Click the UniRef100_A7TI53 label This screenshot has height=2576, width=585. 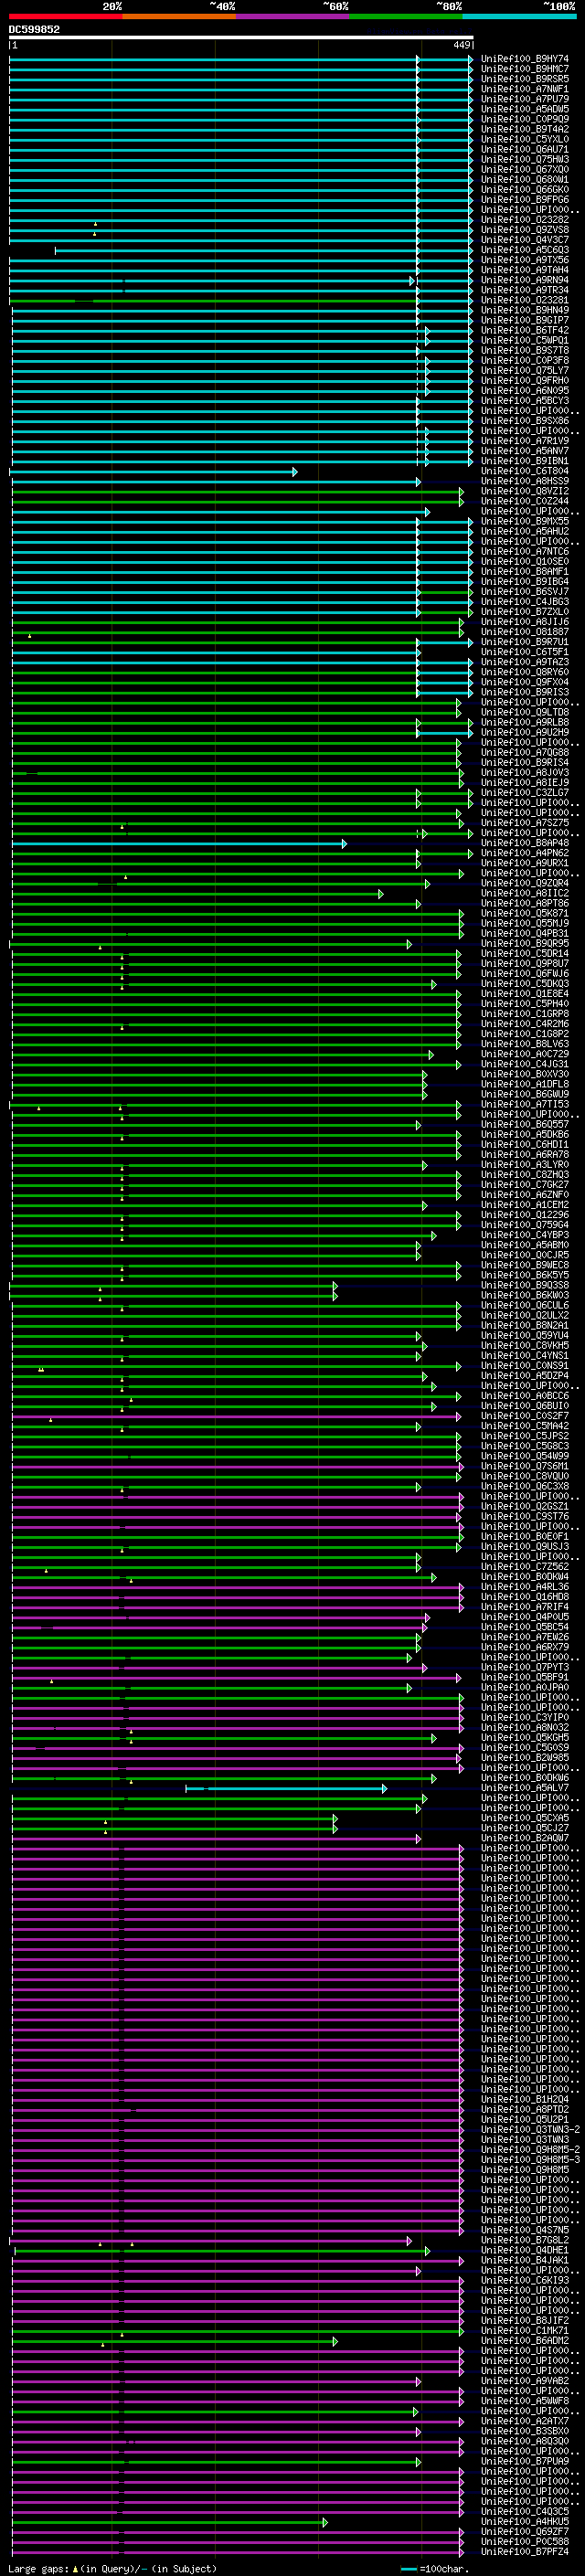tap(525, 1105)
